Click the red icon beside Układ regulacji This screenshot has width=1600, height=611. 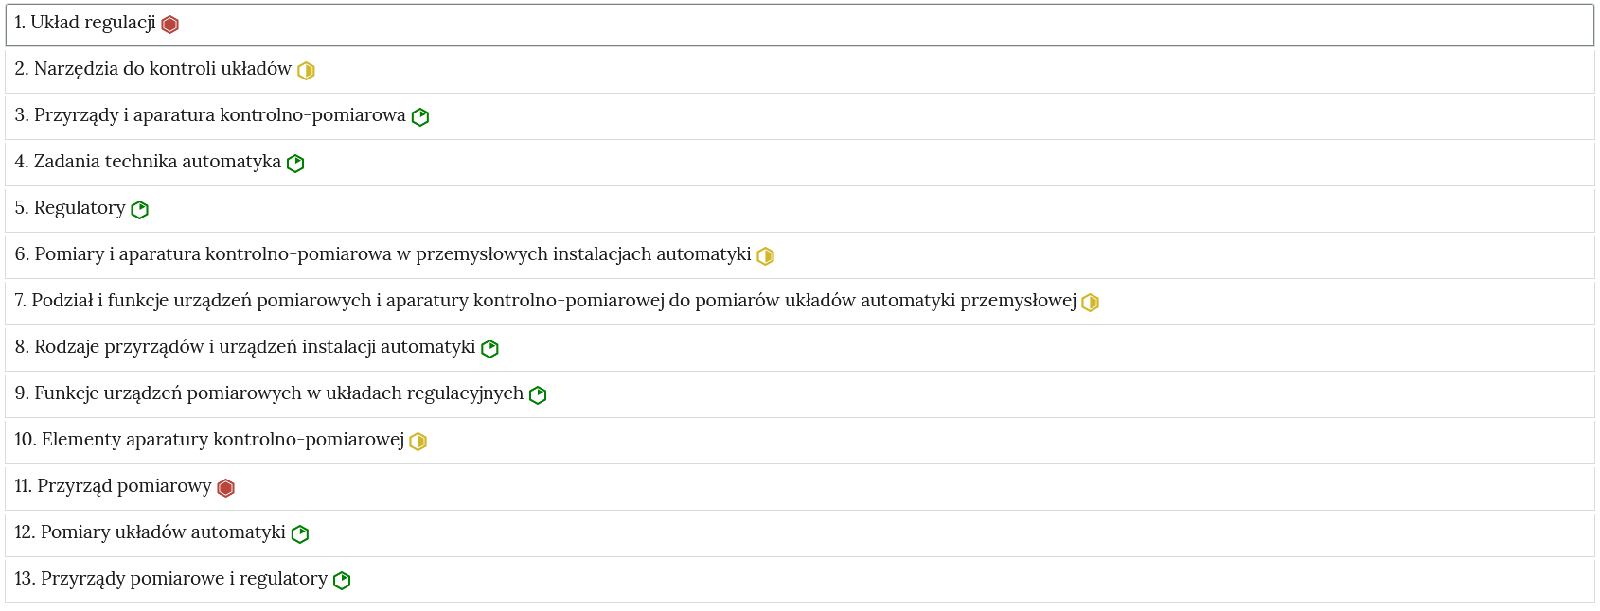tap(170, 25)
